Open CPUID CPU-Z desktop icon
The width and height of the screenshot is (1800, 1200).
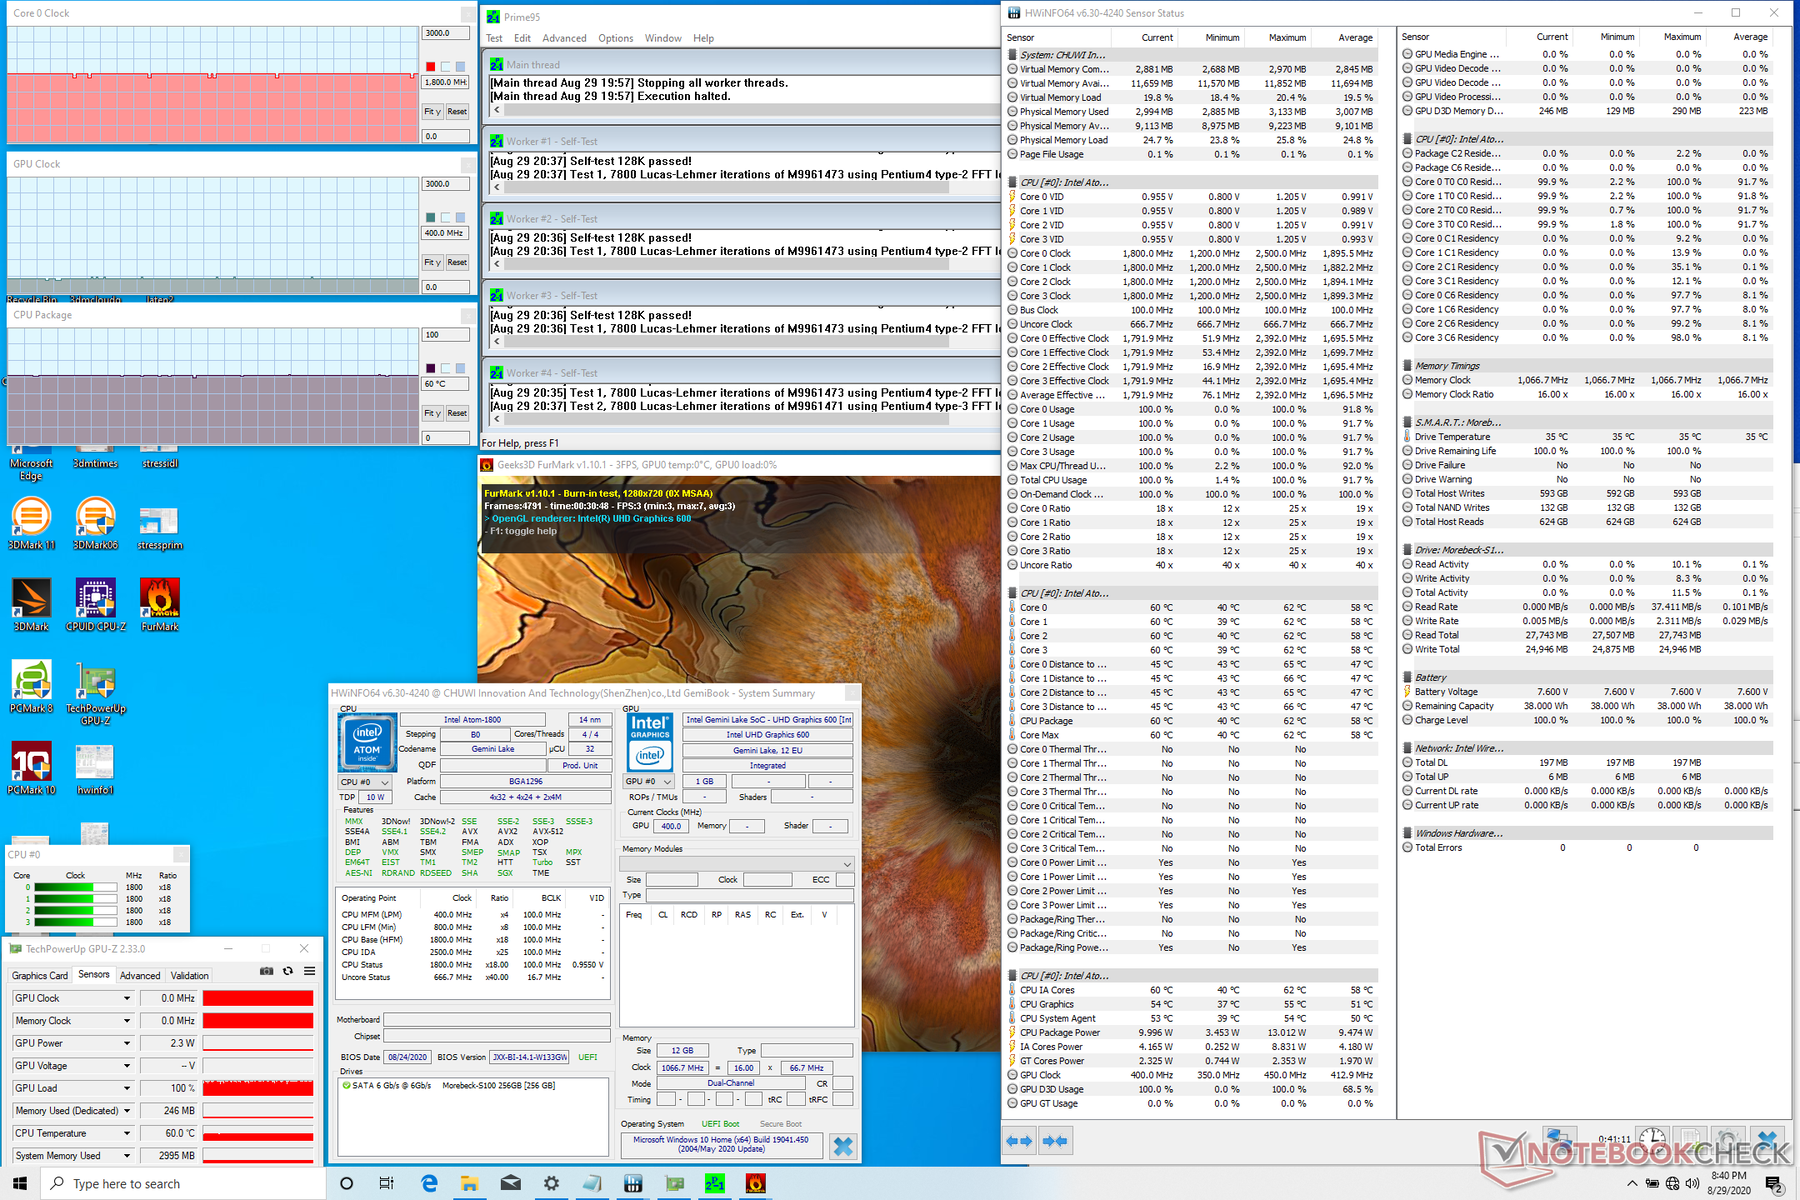96,605
